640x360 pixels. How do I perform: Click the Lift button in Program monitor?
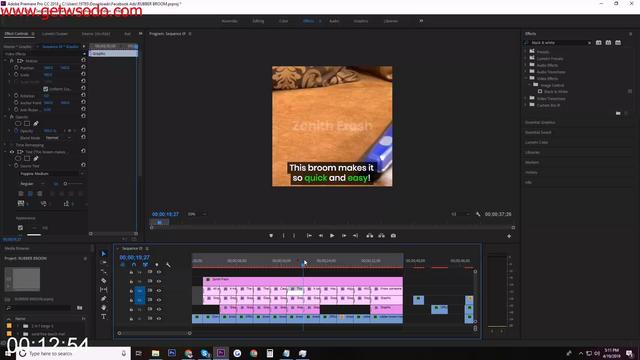click(369, 236)
